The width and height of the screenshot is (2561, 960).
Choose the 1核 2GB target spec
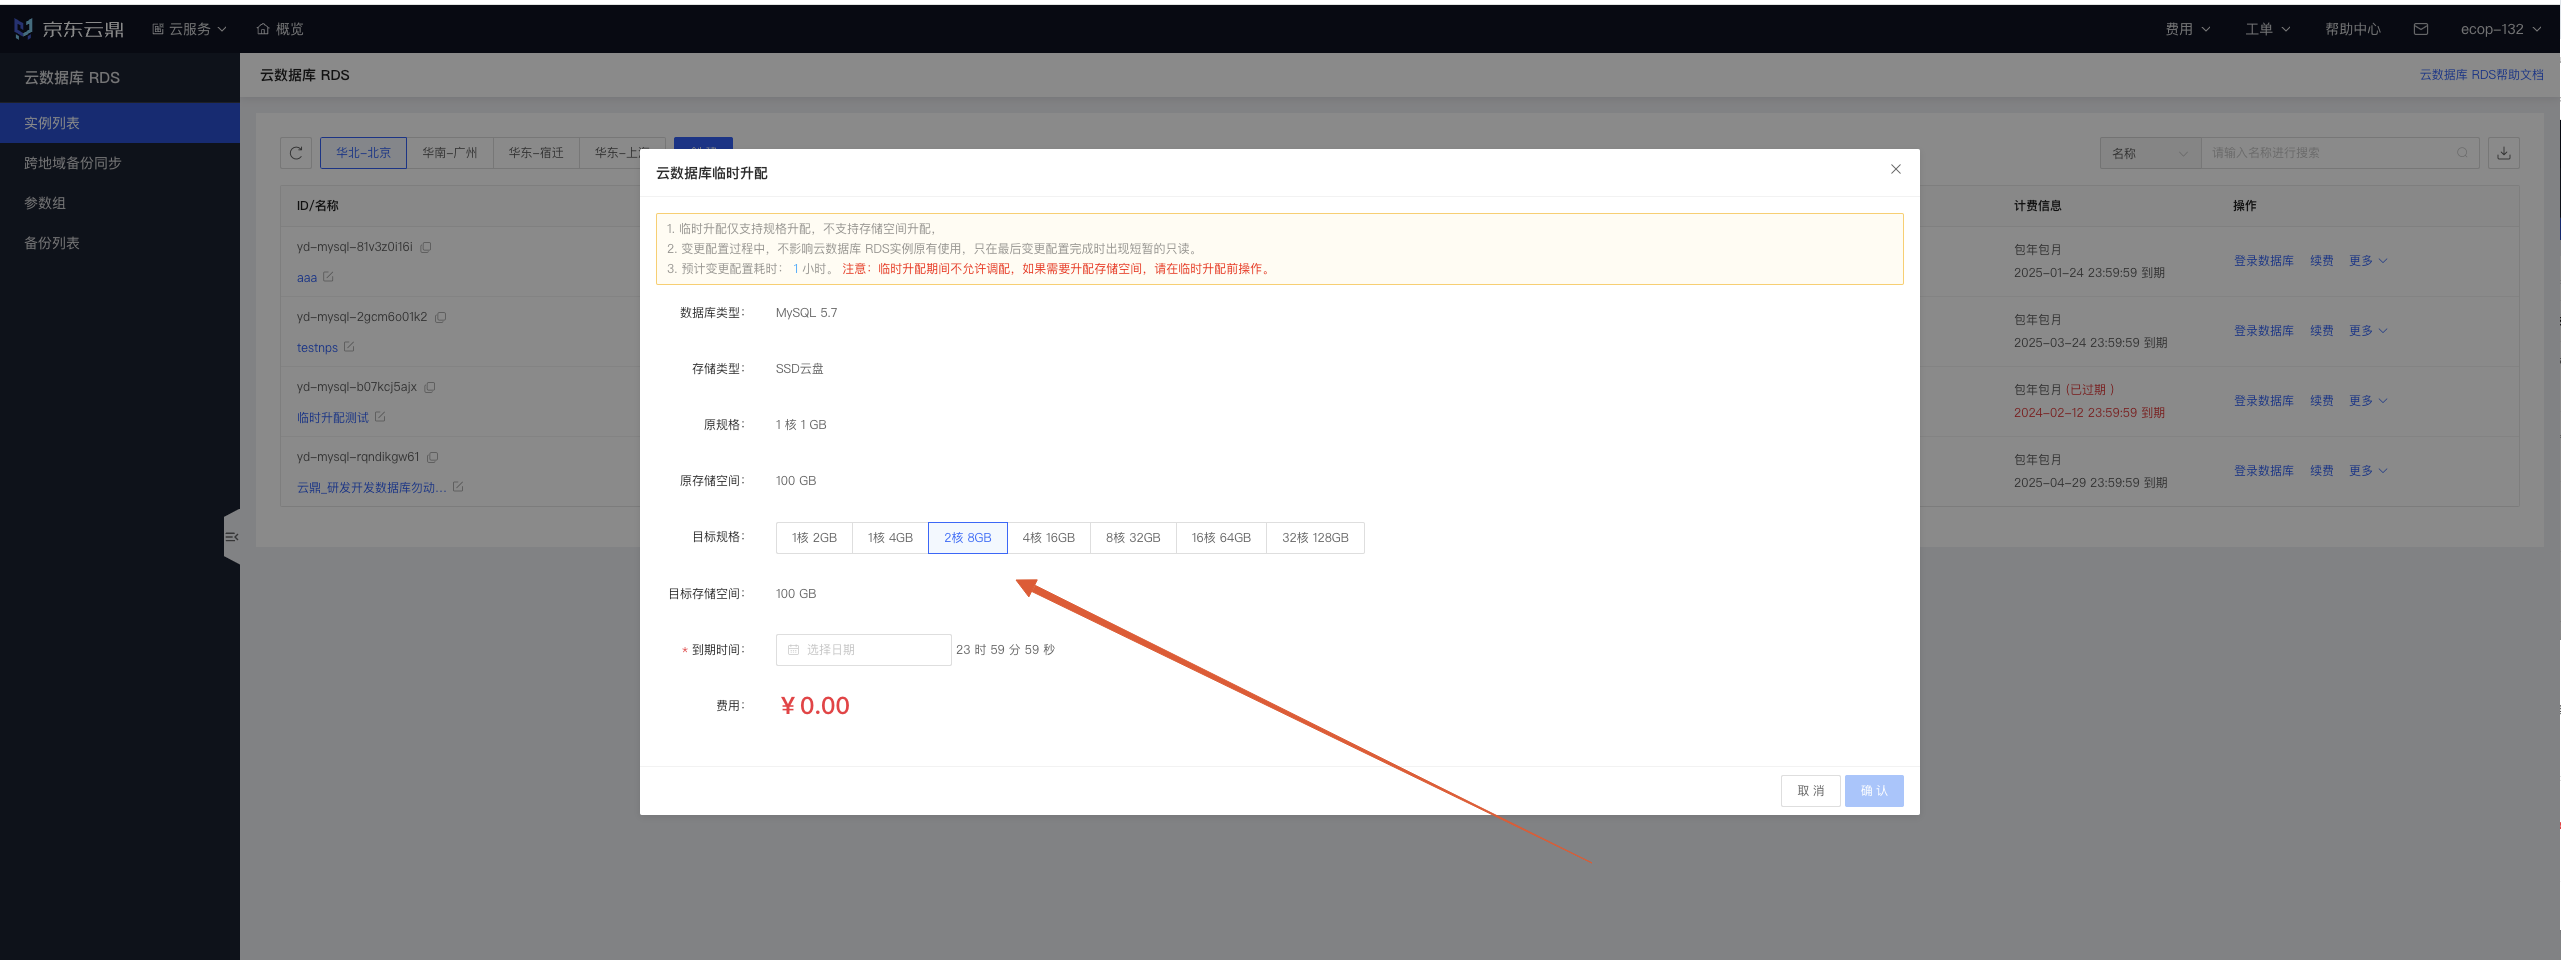[814, 538]
